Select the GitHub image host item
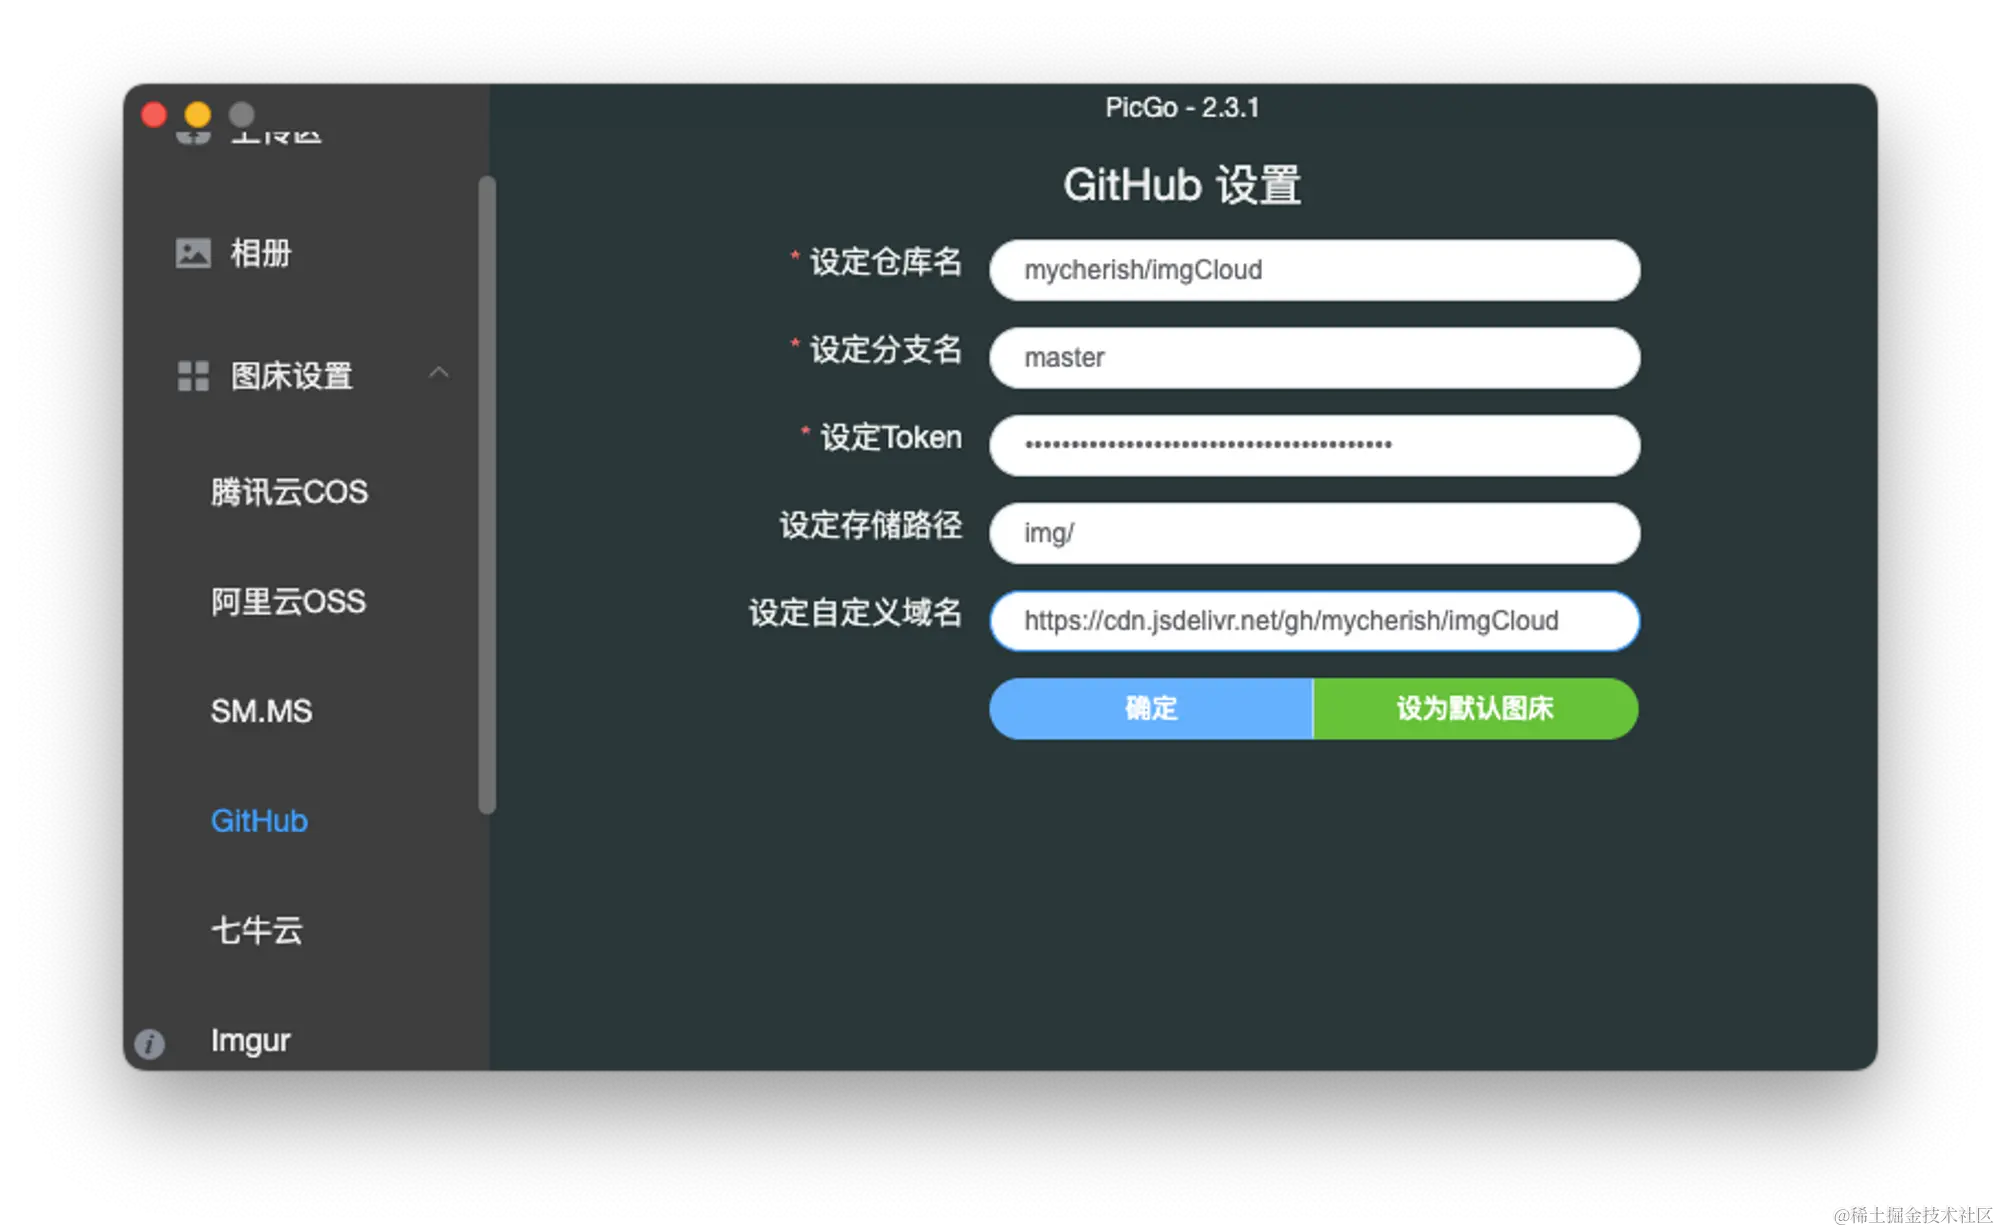Image resolution: width=2000 pixels, height=1232 pixels. (259, 821)
